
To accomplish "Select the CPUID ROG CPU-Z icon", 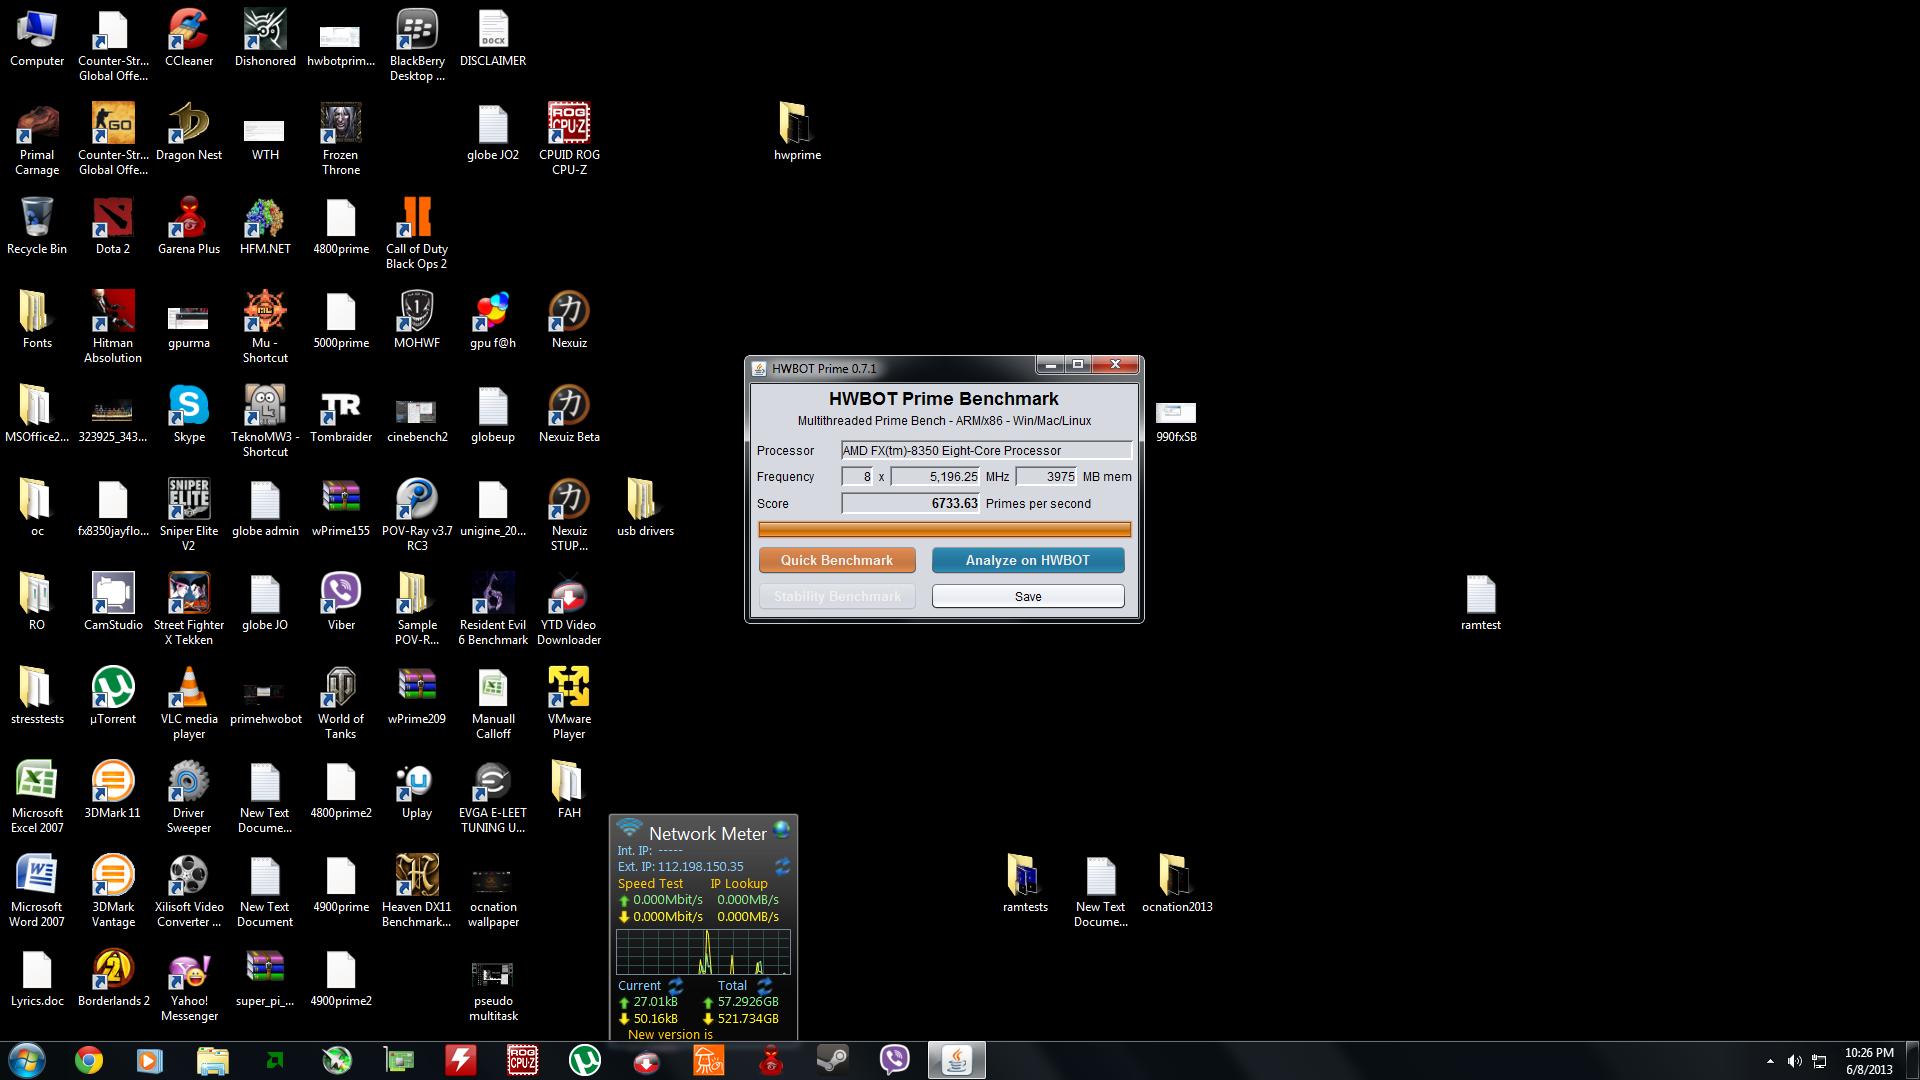I will coord(569,139).
